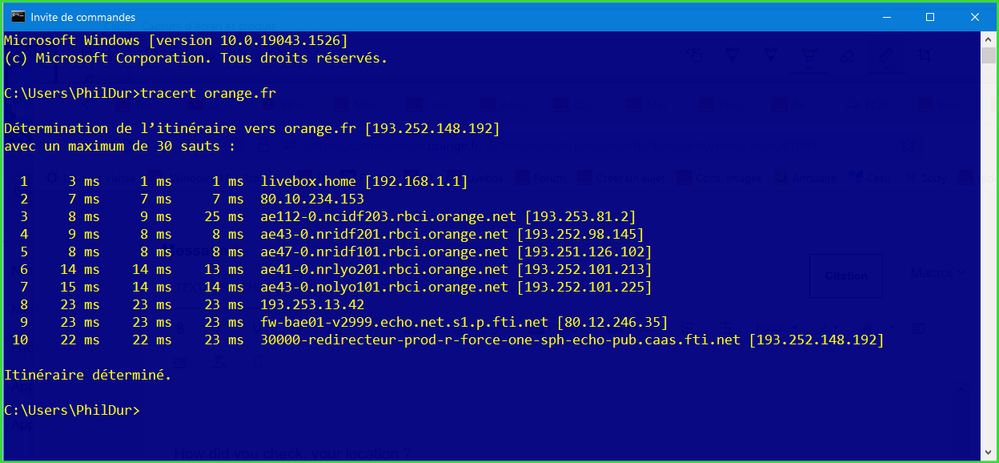Viewport: 999px width, 463px height.
Task: Maximize the Invite de commandes window
Action: click(930, 16)
